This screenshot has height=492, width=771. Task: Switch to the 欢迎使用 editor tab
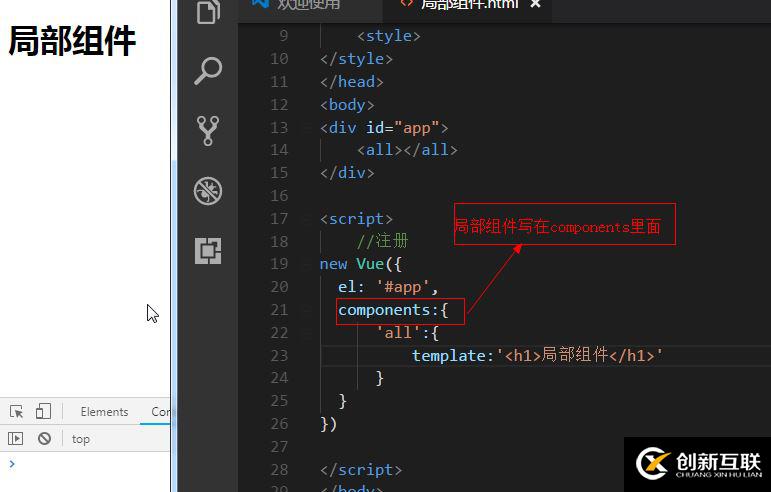(x=309, y=5)
